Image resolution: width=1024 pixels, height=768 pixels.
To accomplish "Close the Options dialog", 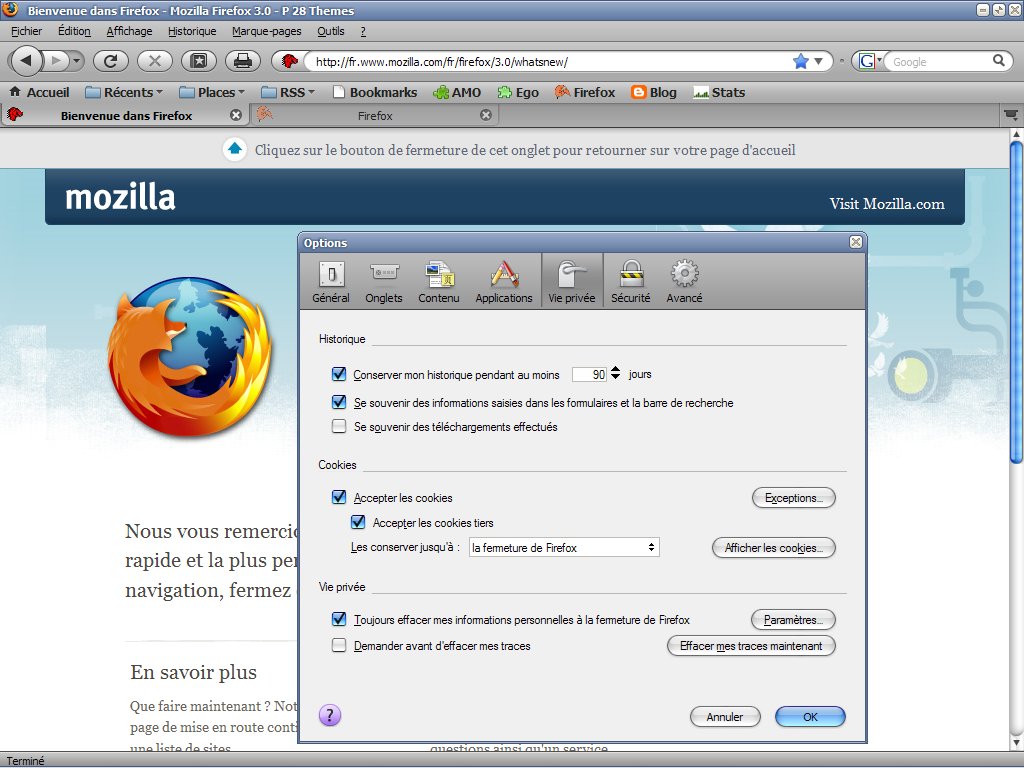I will pyautogui.click(x=856, y=242).
